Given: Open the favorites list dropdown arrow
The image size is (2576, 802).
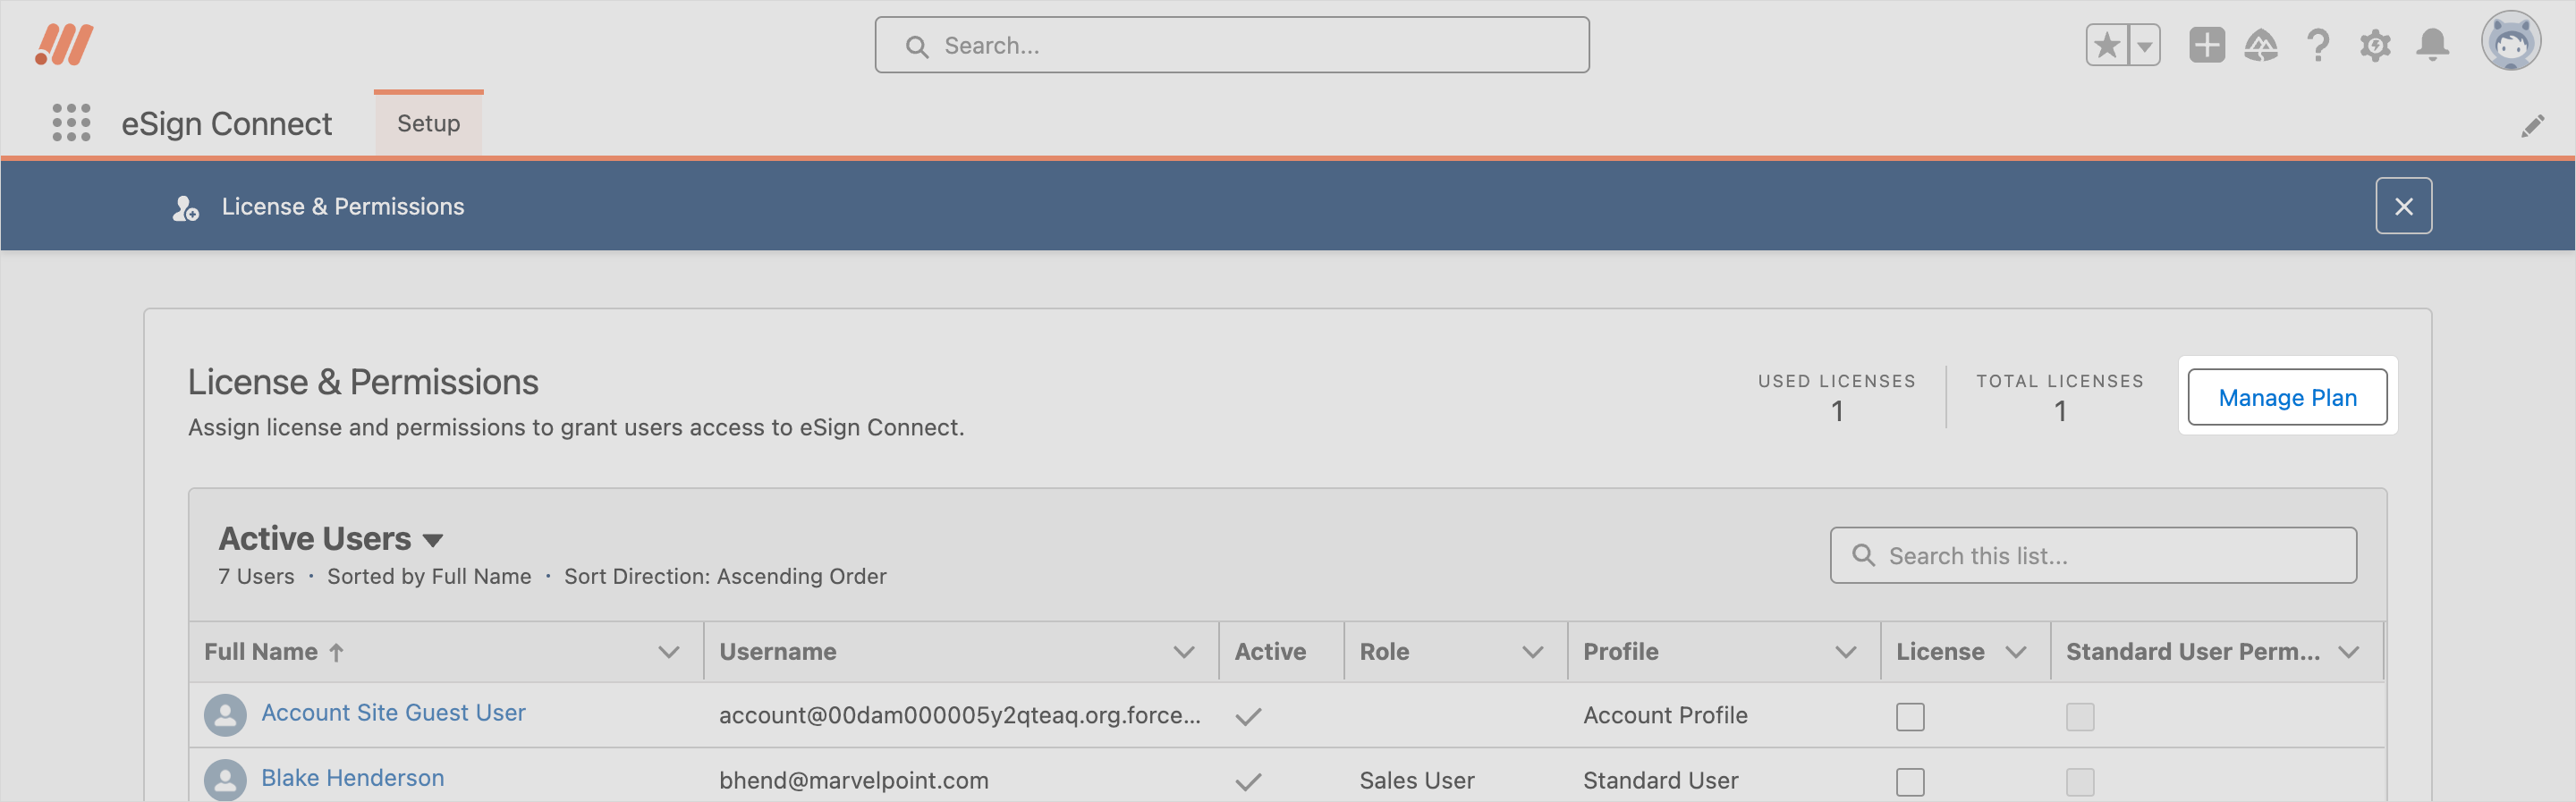Looking at the screenshot, I should (x=2144, y=45).
